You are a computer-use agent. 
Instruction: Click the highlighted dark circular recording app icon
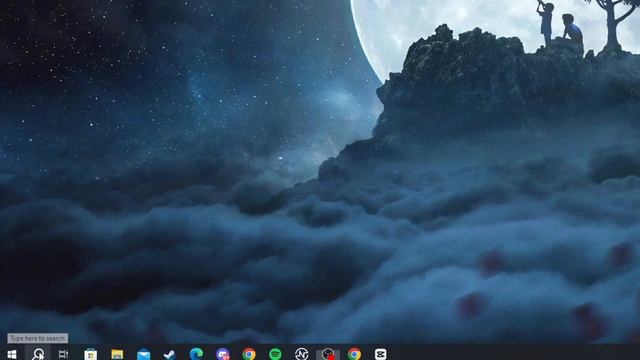[x=328, y=354]
